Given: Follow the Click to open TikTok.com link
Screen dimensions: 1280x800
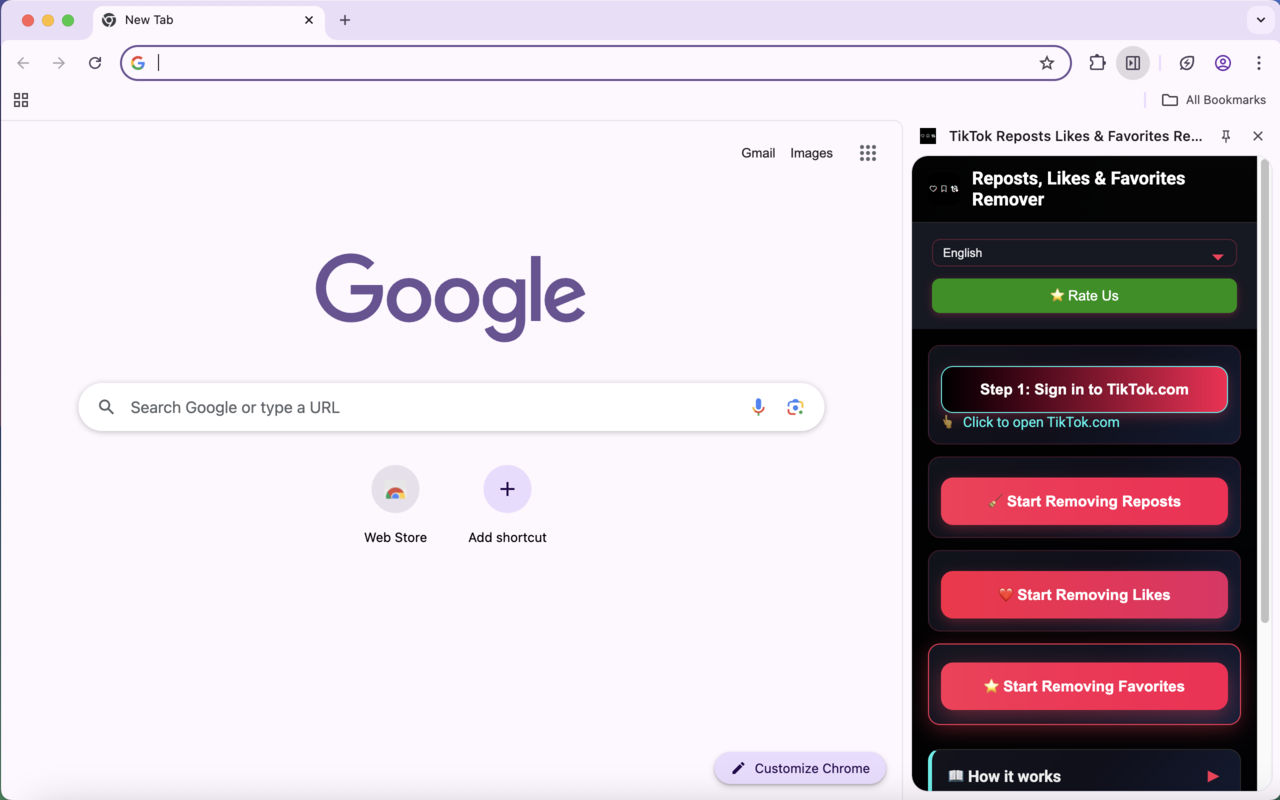Looking at the screenshot, I should (1040, 422).
